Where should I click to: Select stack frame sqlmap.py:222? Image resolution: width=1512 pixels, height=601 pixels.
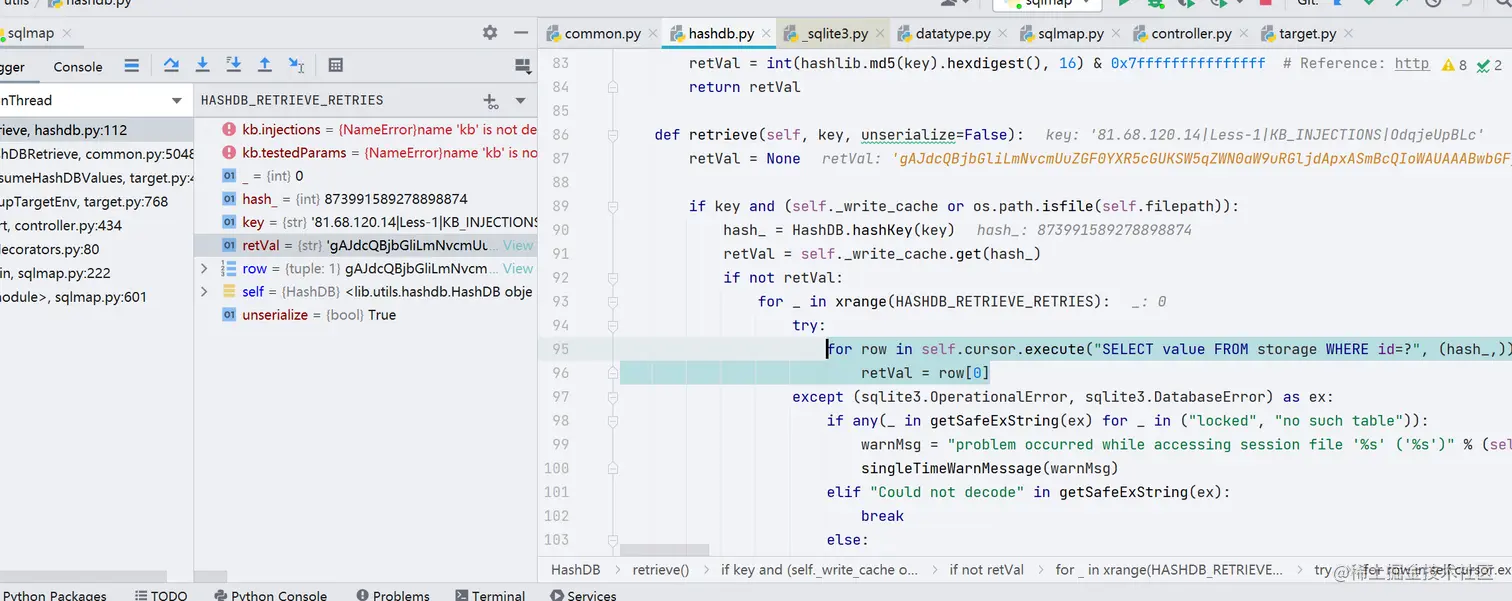[97, 273]
